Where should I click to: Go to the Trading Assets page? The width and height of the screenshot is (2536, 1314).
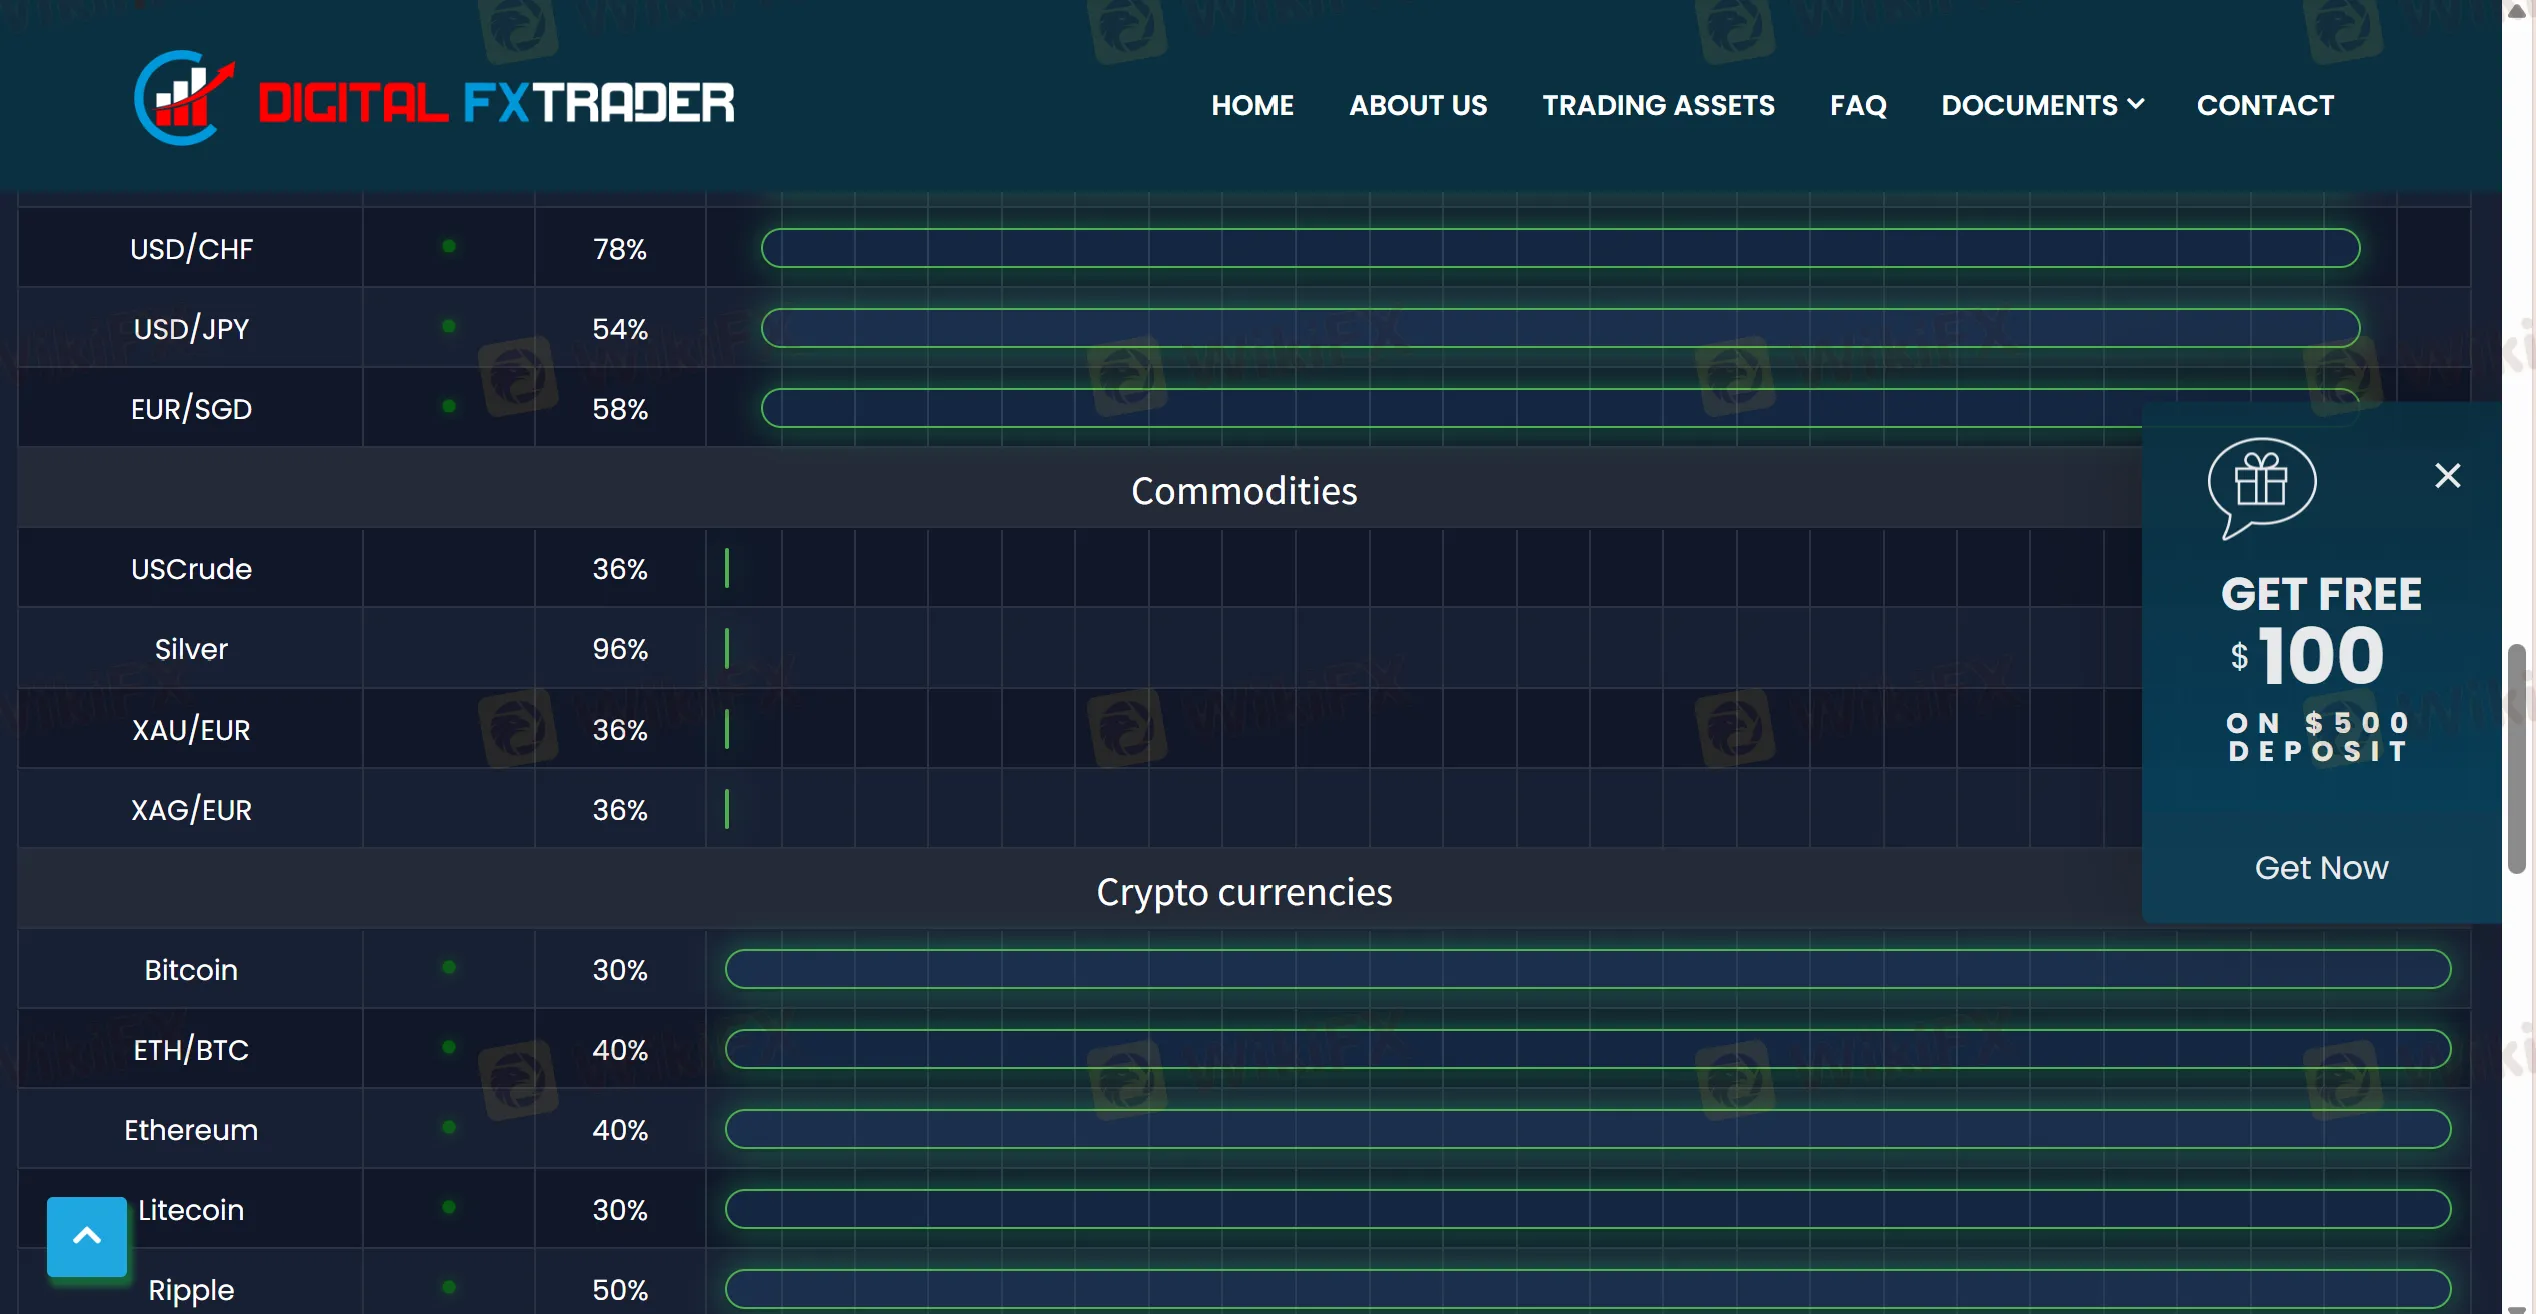tap(1658, 105)
